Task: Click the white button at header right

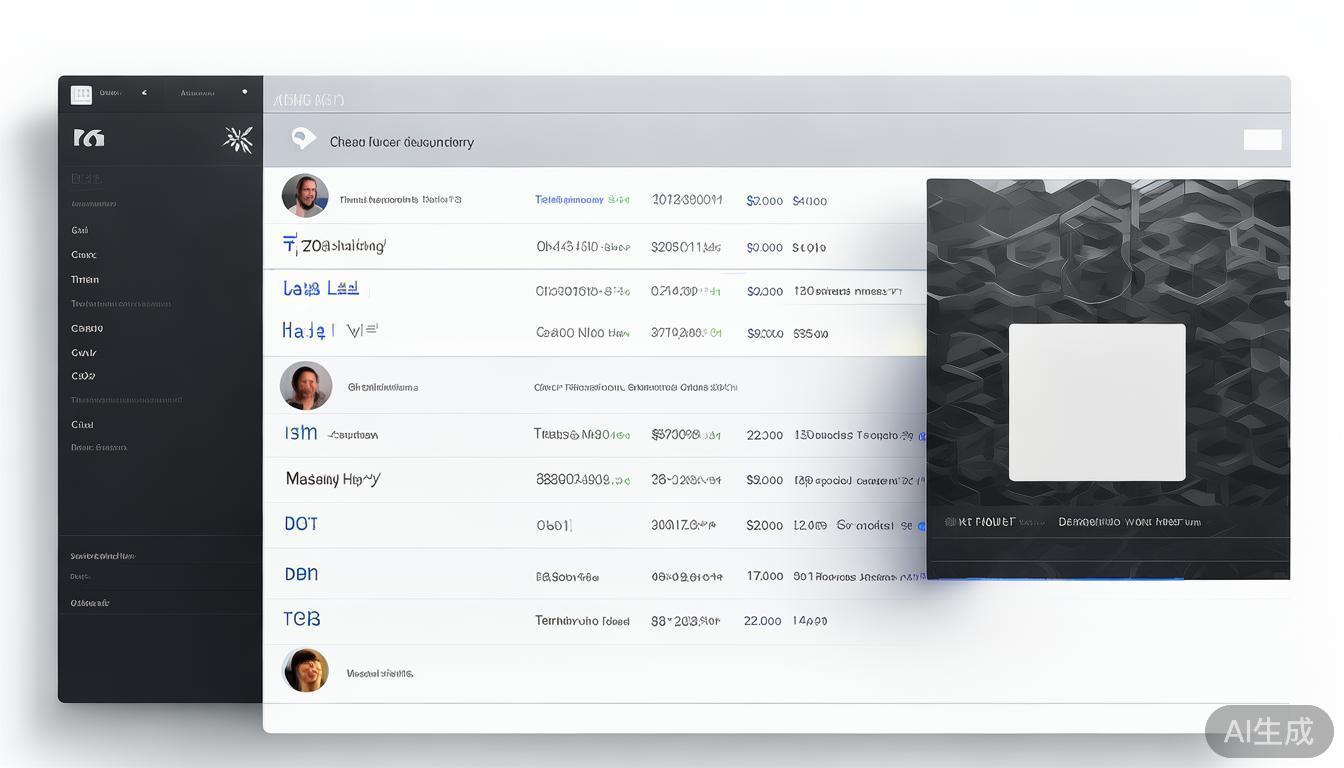Action: pyautogui.click(x=1262, y=140)
